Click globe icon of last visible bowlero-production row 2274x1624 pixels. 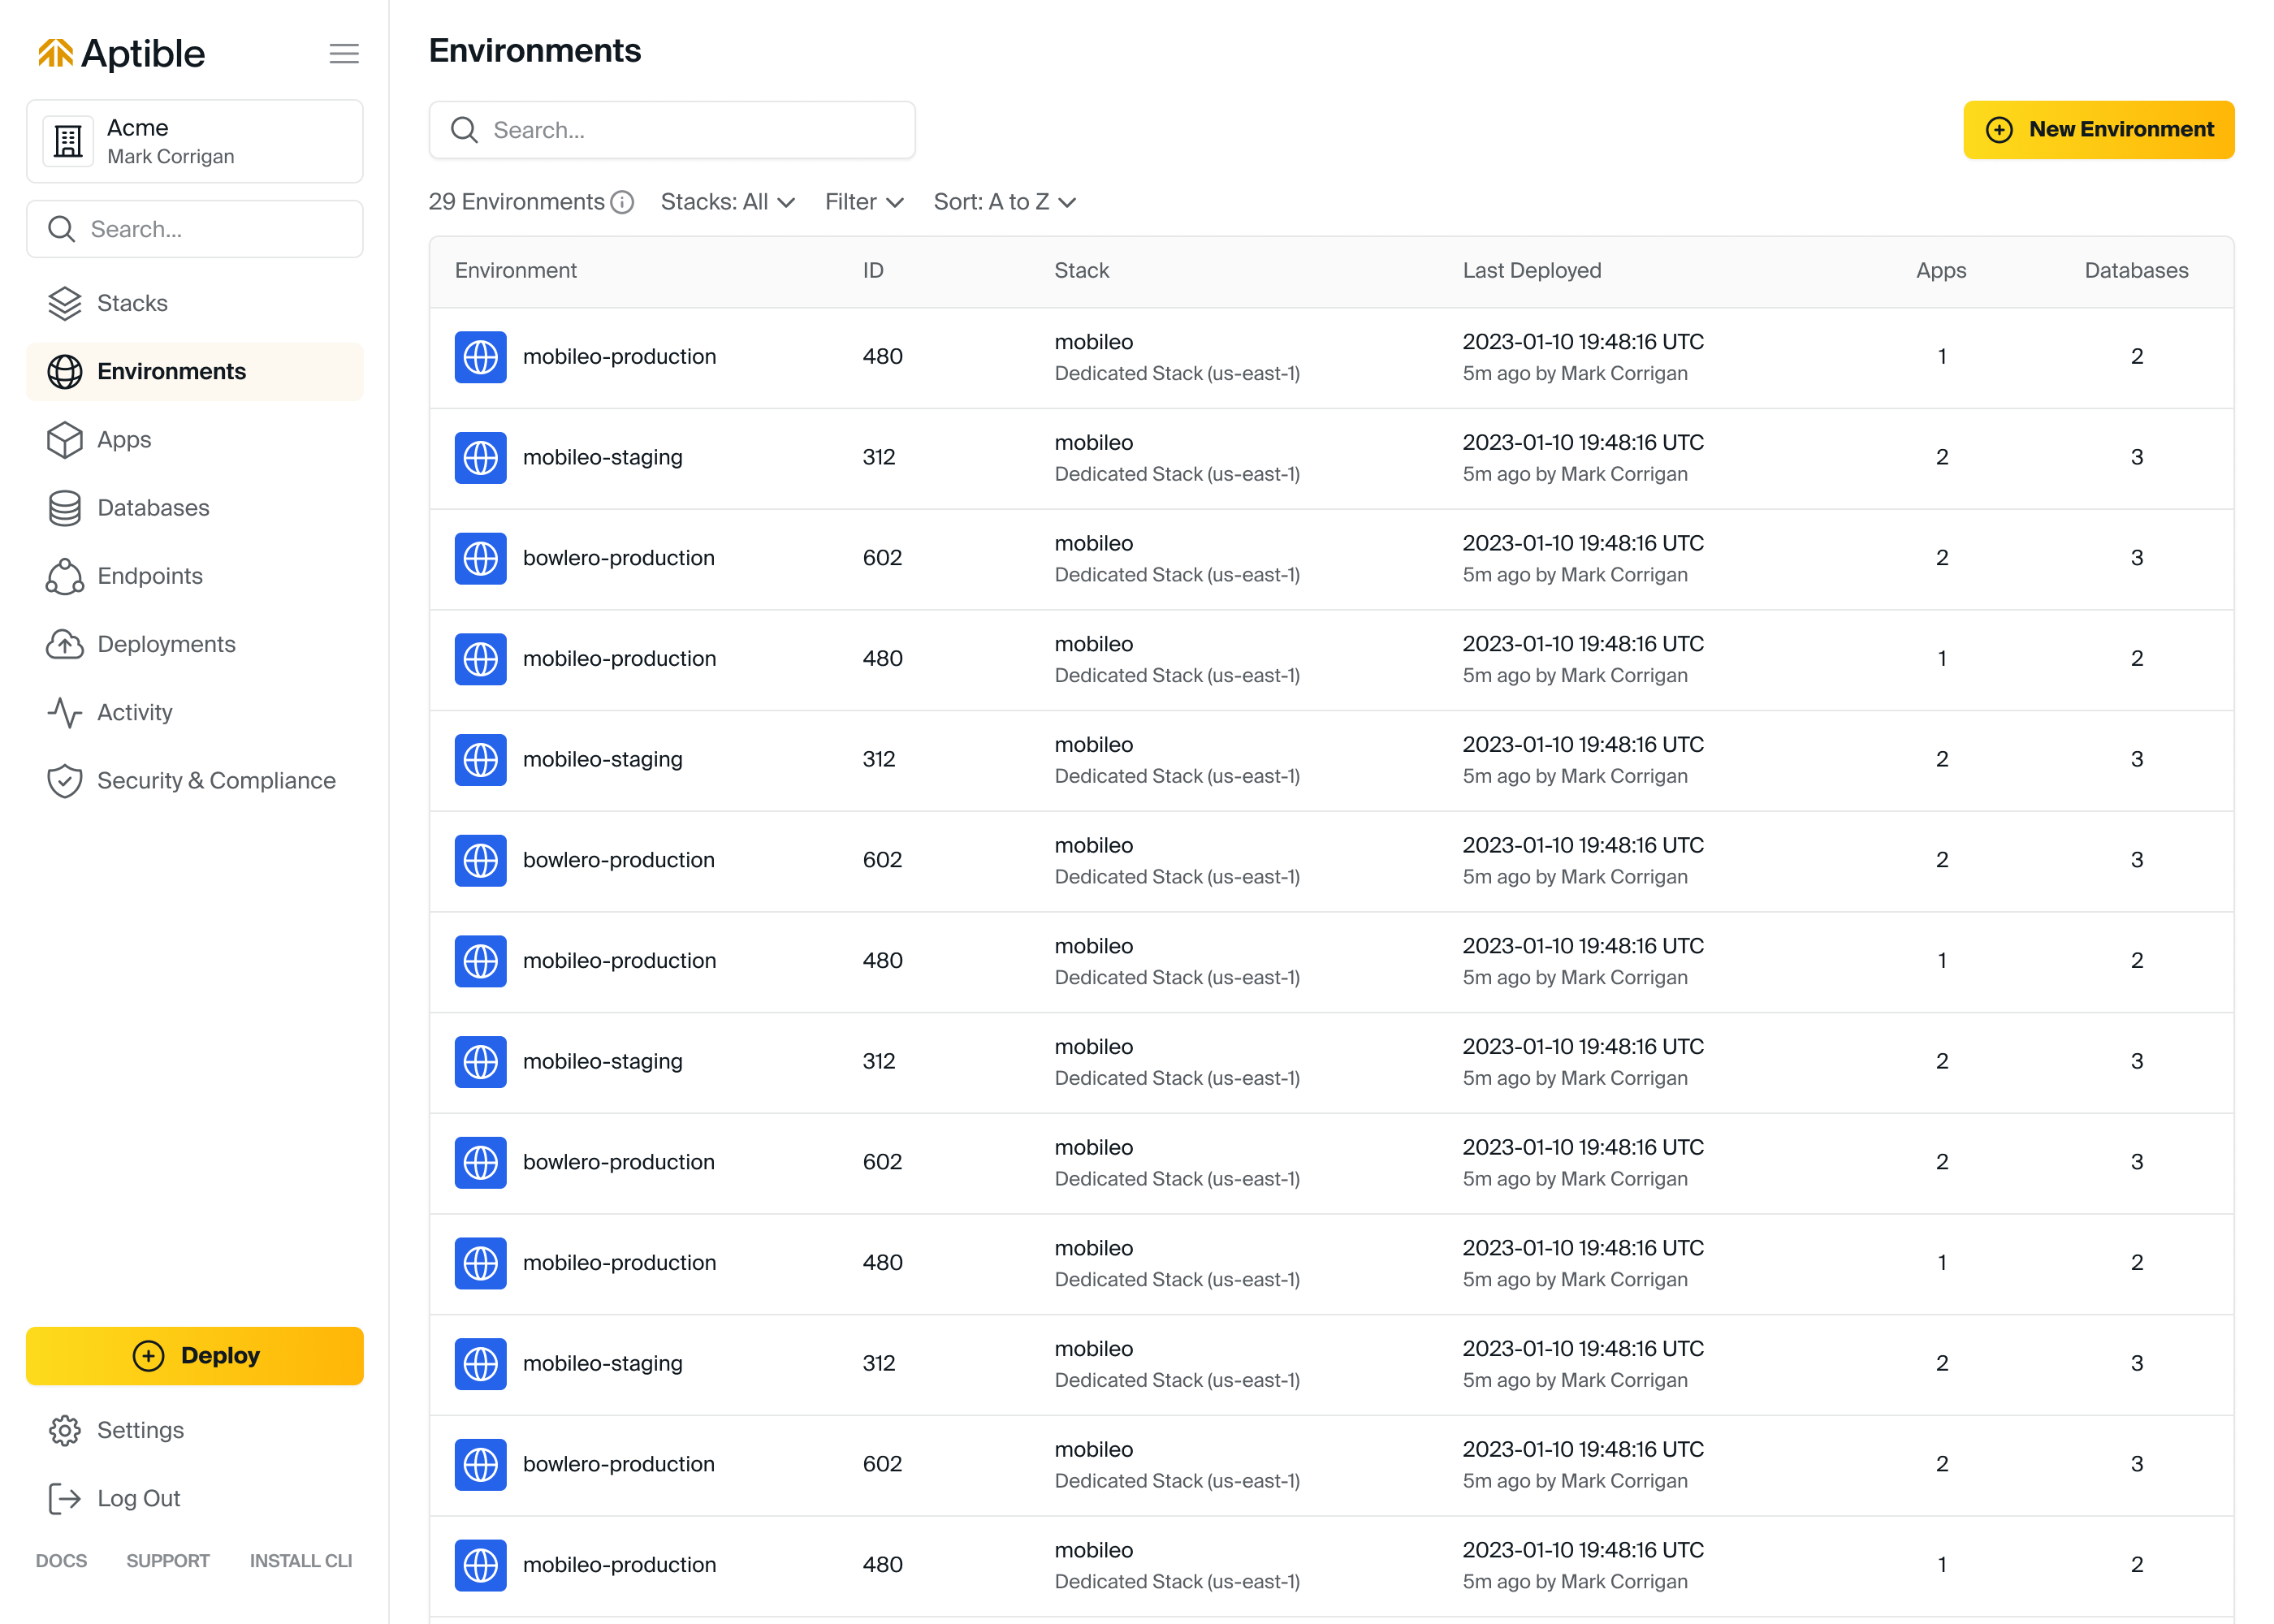pos(481,1464)
